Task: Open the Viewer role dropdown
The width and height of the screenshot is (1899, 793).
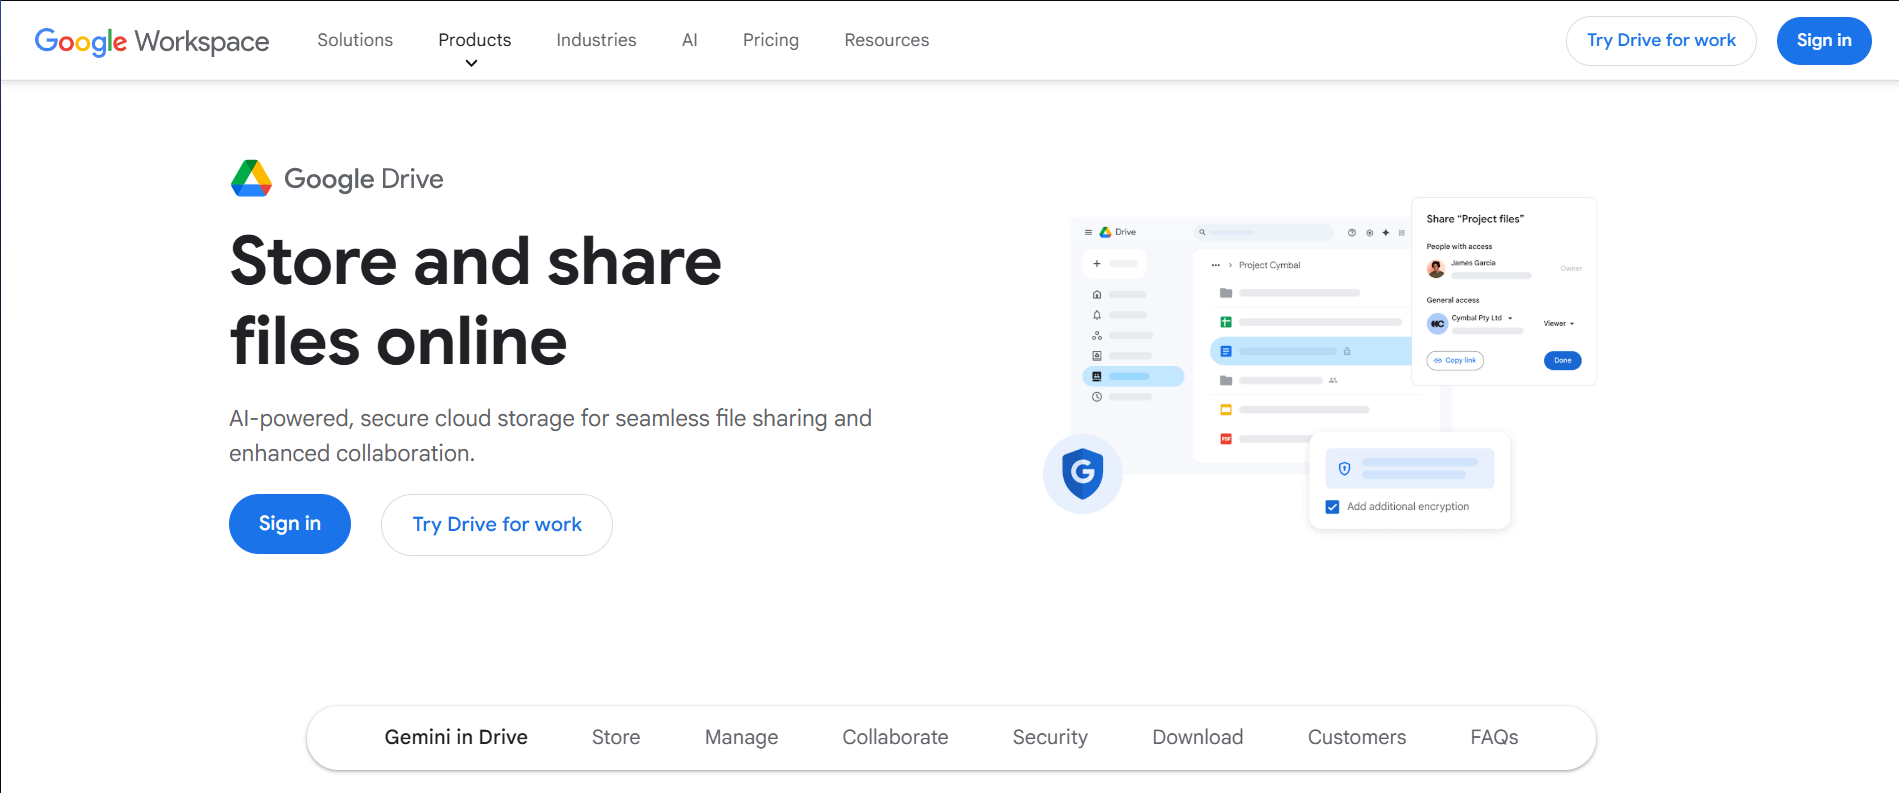Action: click(1559, 324)
